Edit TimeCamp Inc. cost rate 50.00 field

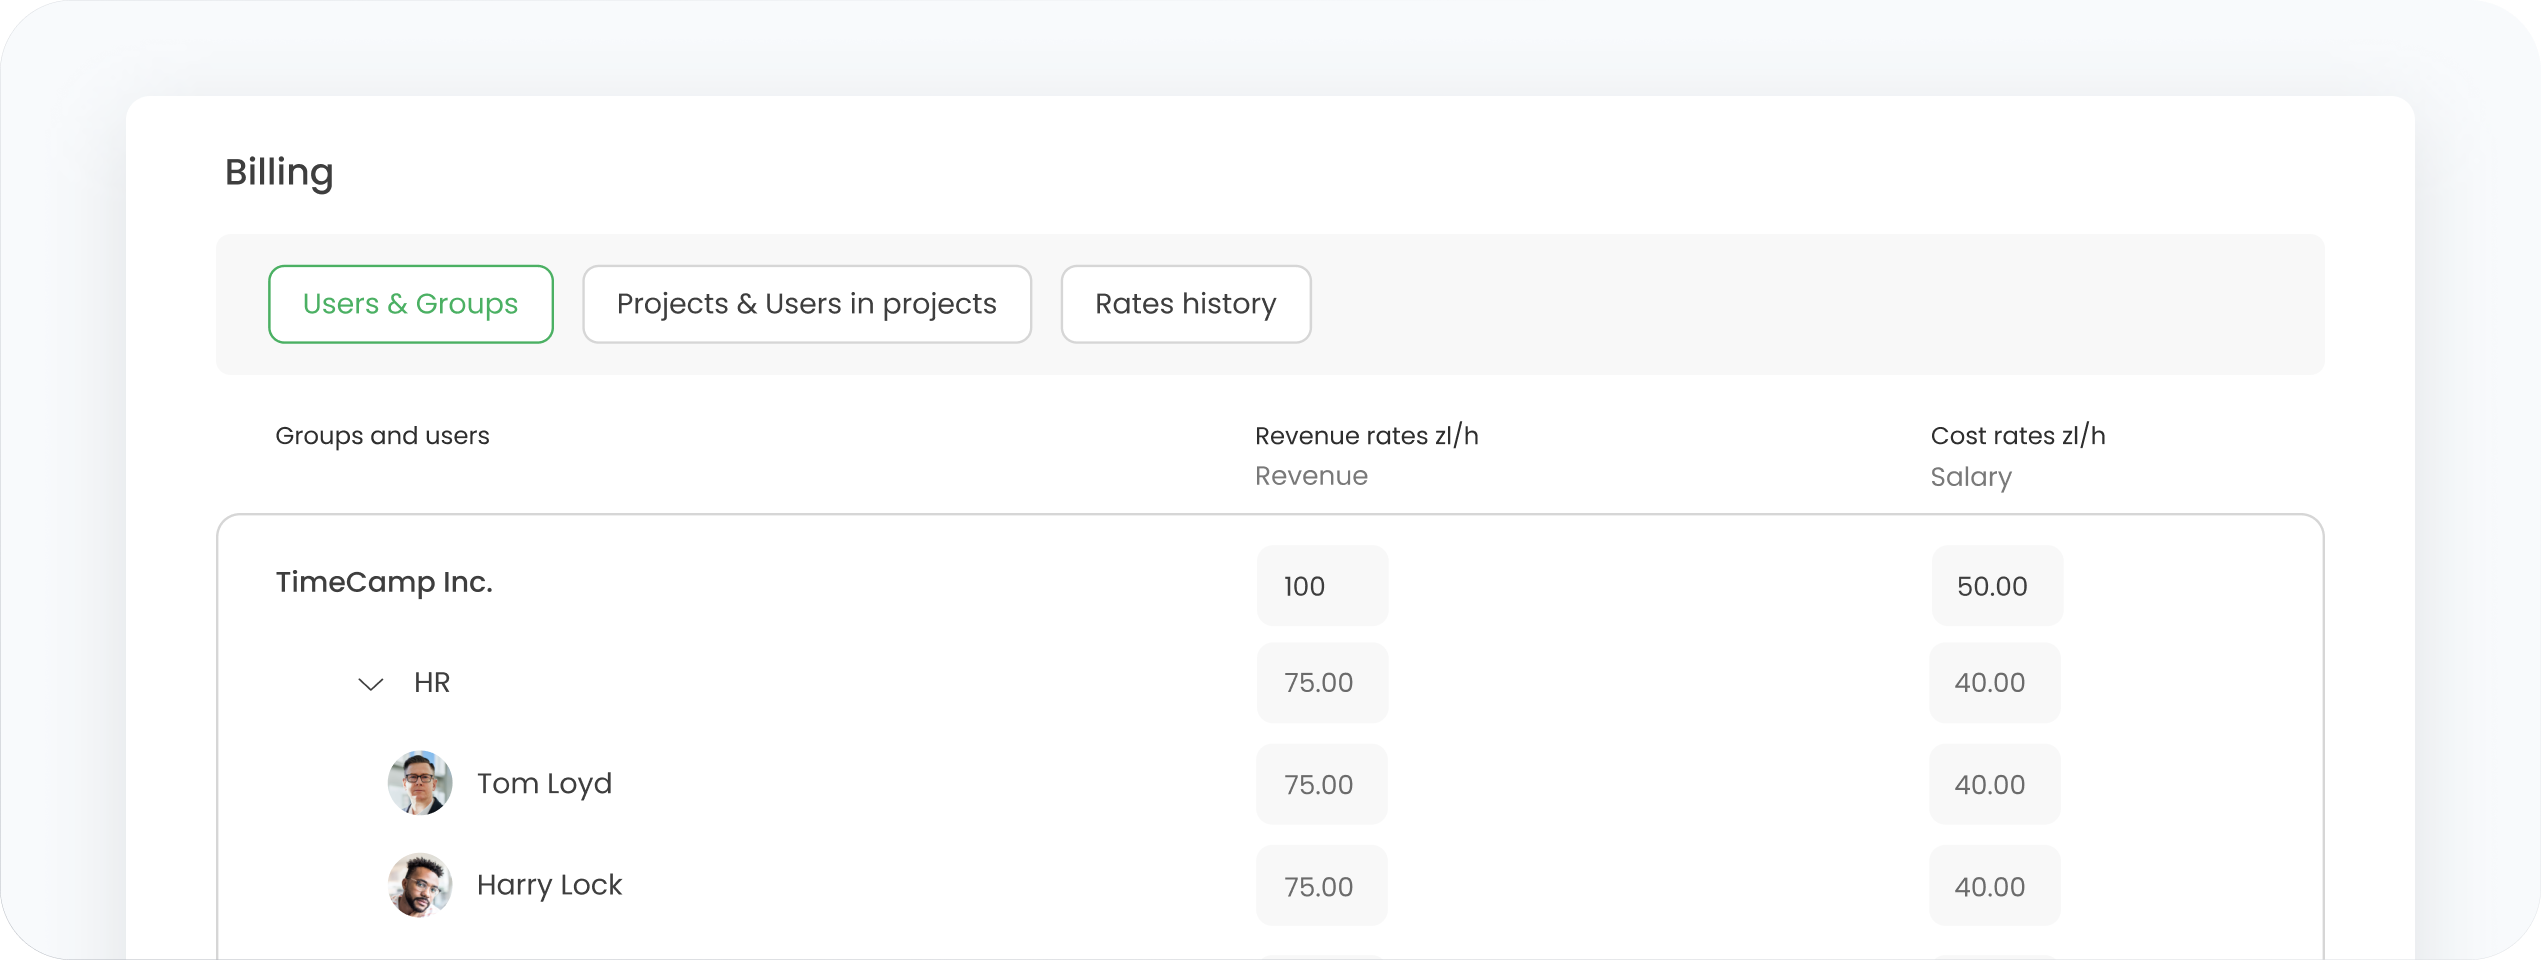coord(1996,586)
